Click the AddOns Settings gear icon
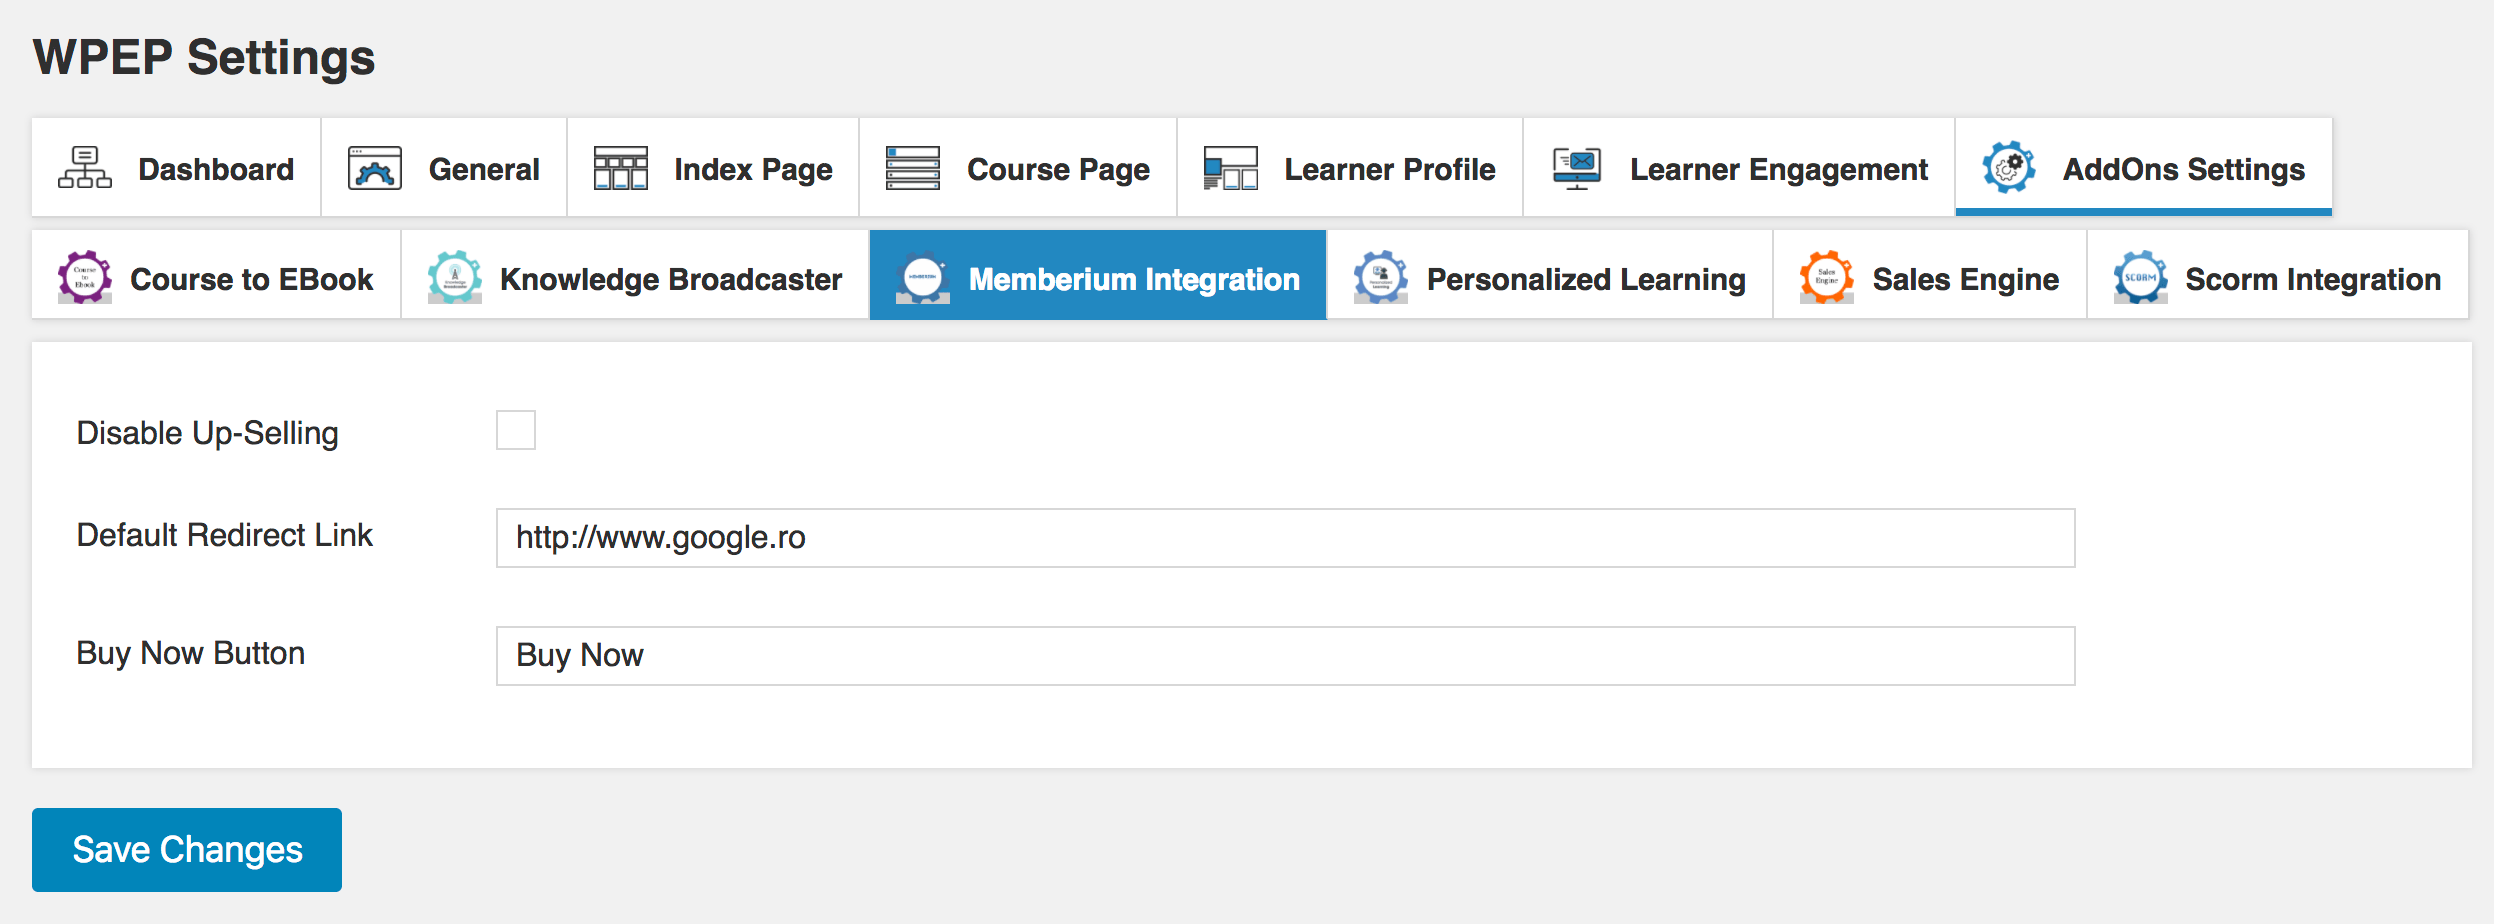Viewport: 2494px width, 924px height. (x=2008, y=168)
